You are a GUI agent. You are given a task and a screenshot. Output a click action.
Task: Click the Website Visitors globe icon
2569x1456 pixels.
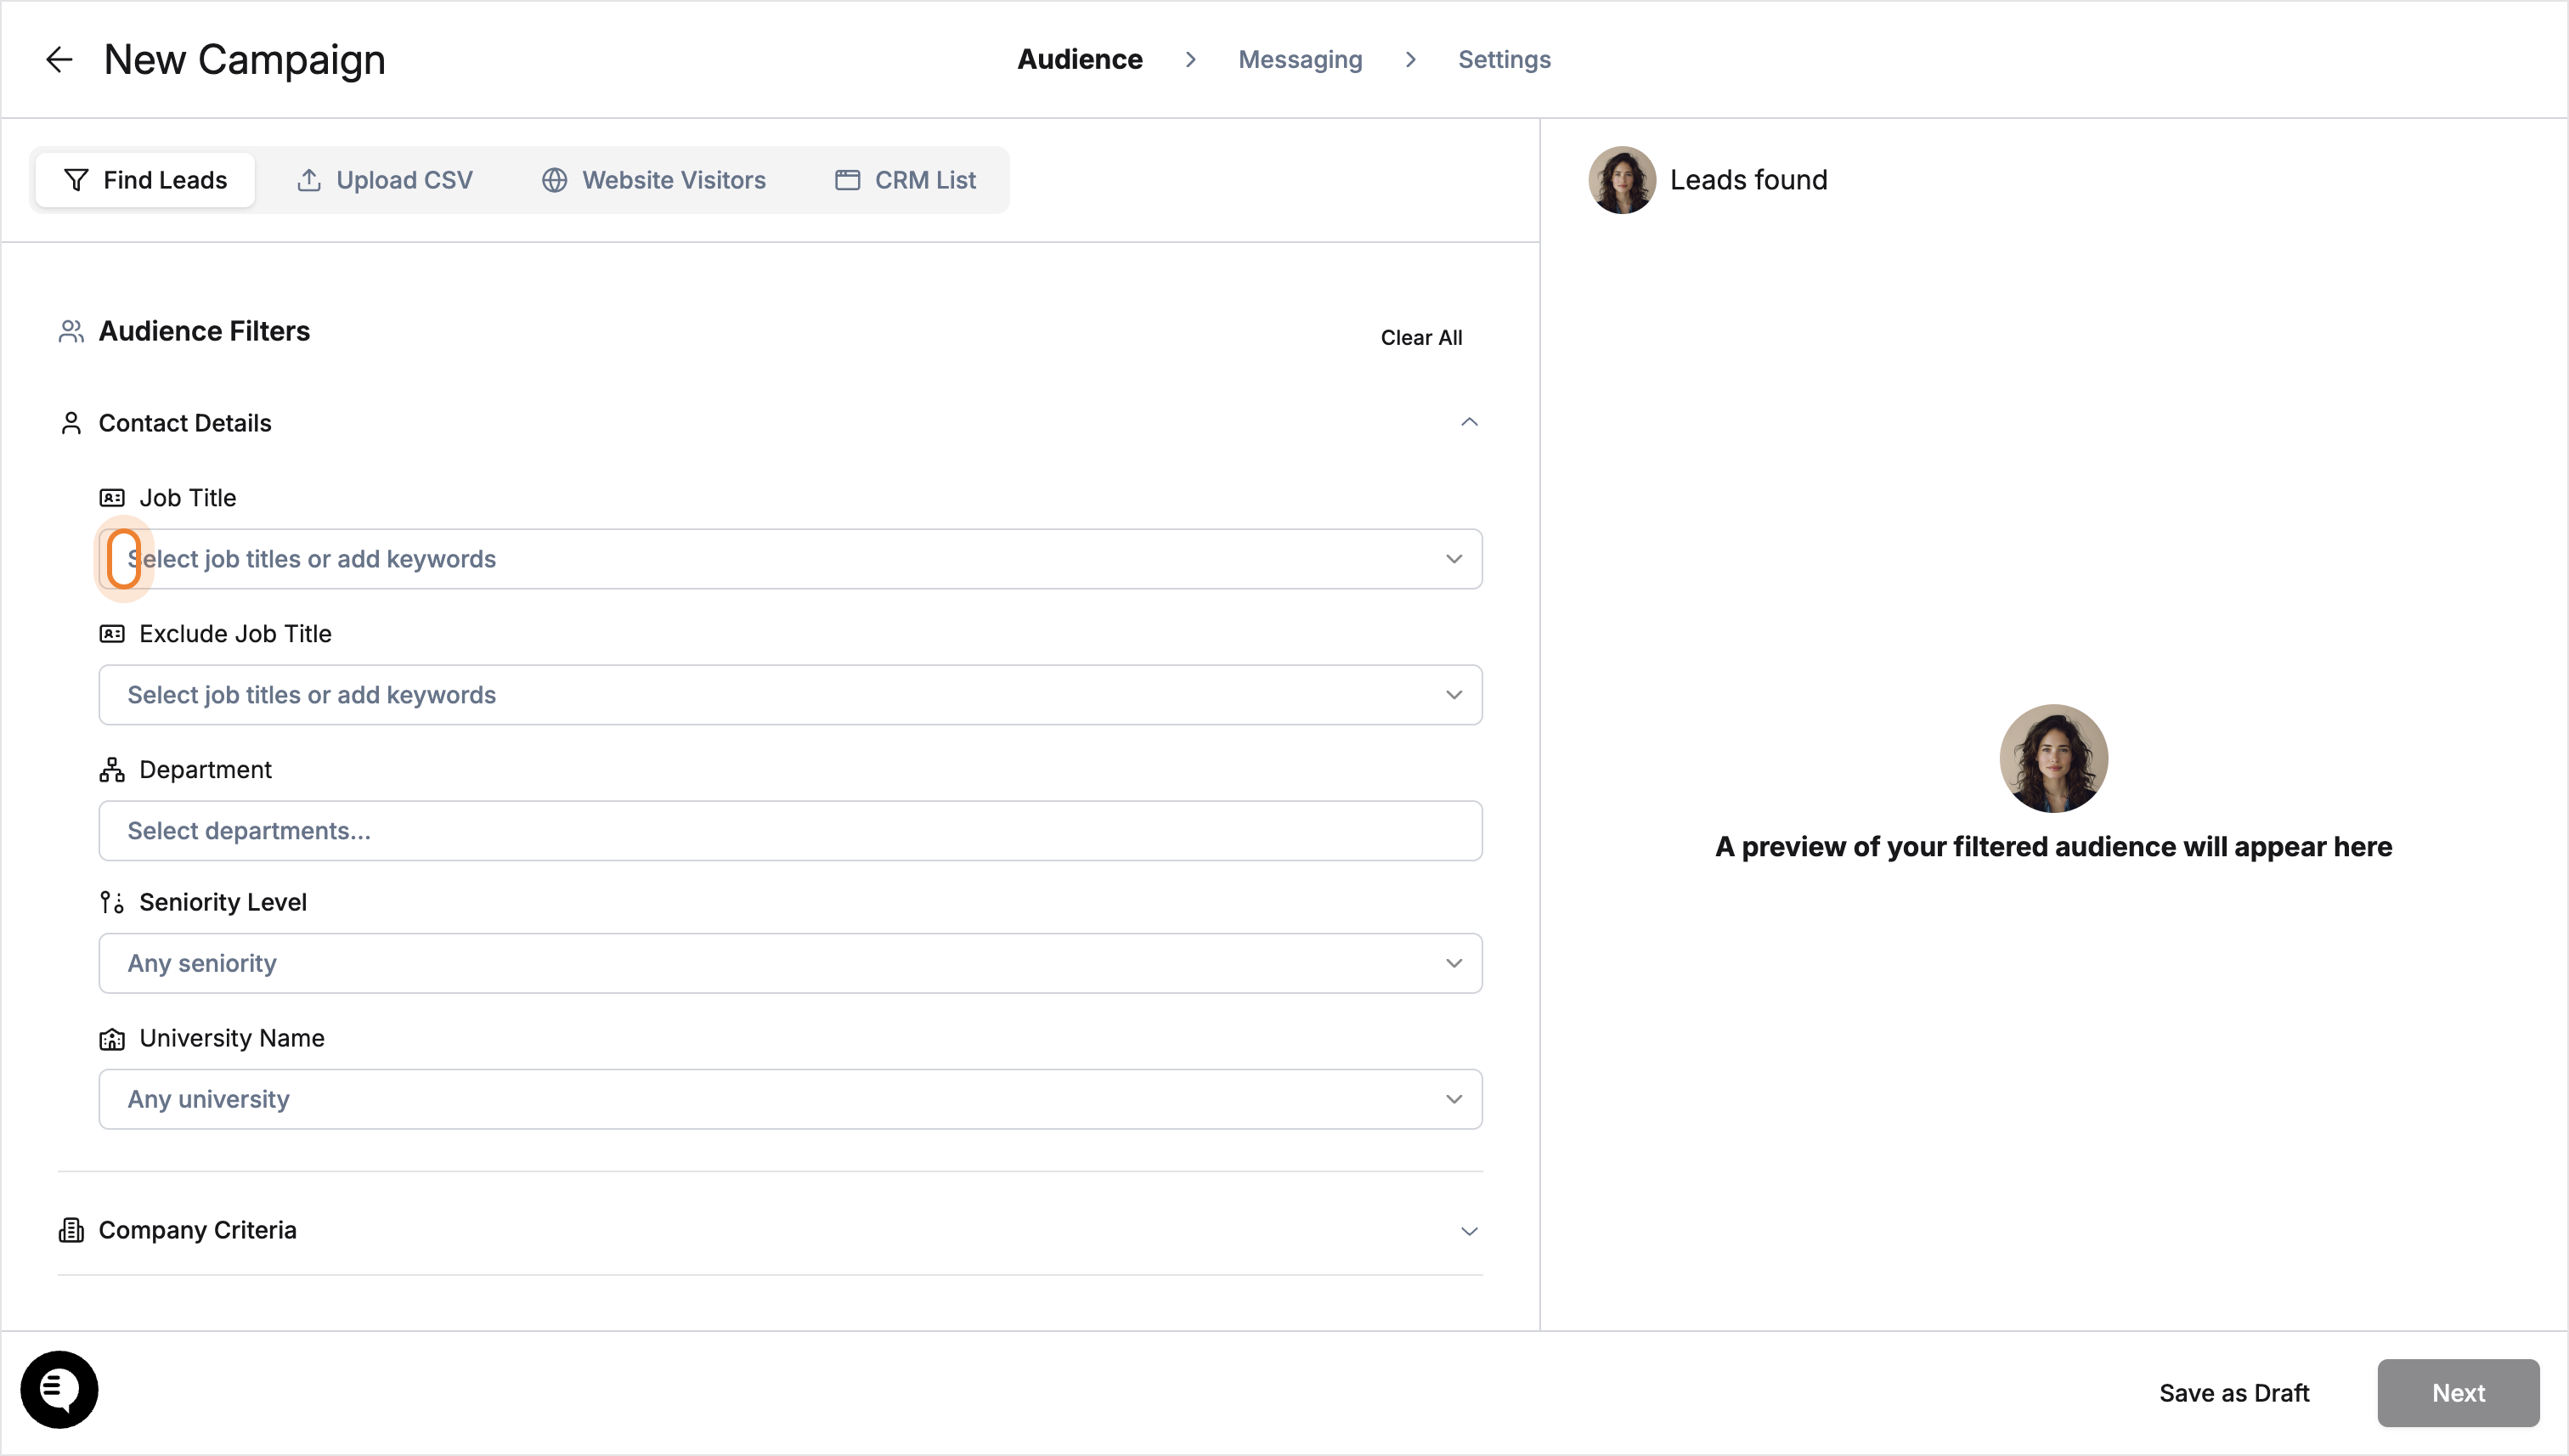coord(555,180)
